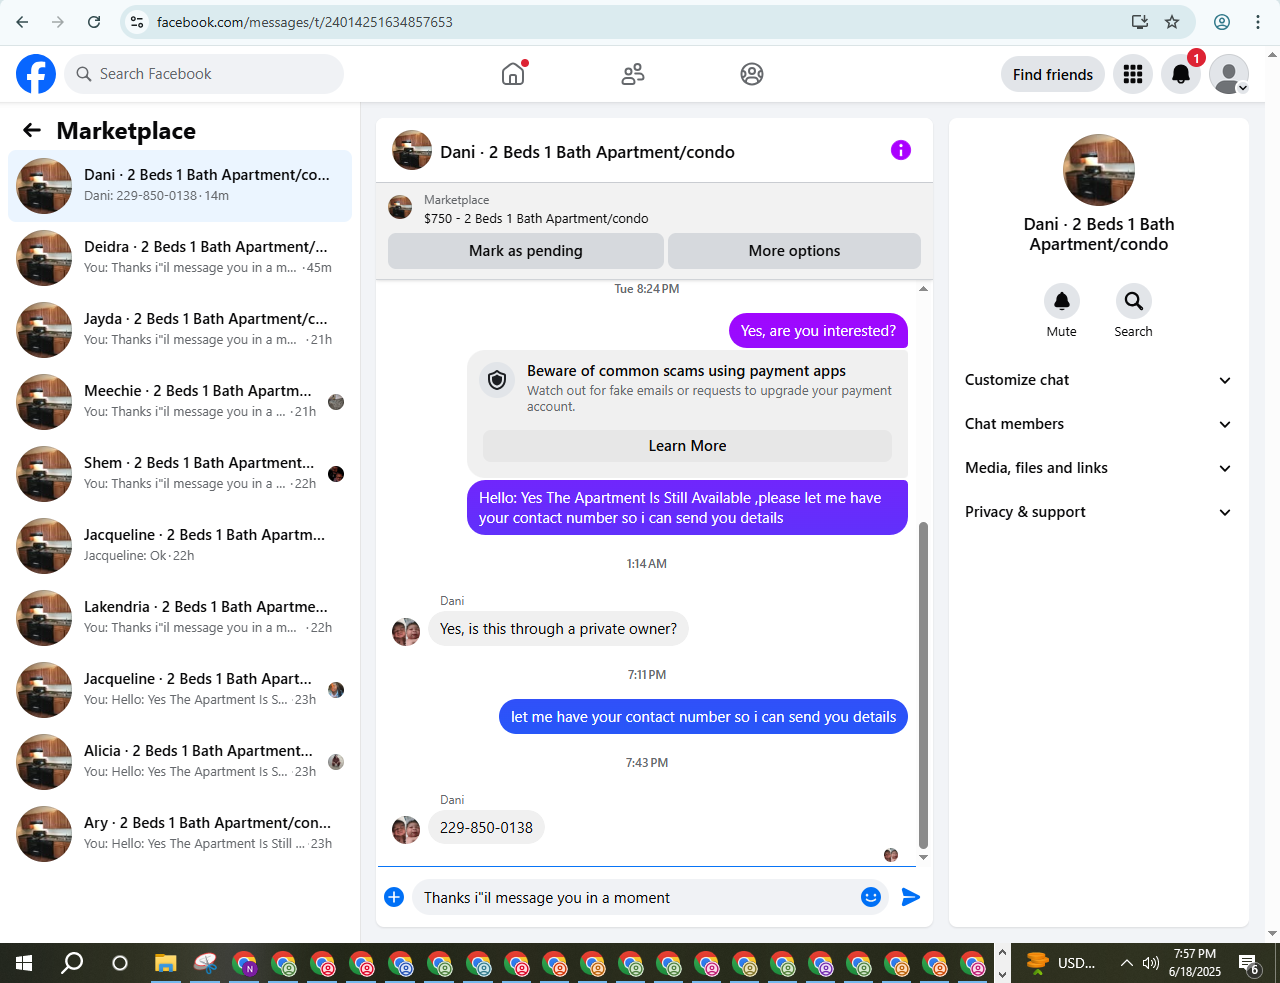The width and height of the screenshot is (1280, 983).
Task: Open the Home feed icon
Action: [513, 74]
